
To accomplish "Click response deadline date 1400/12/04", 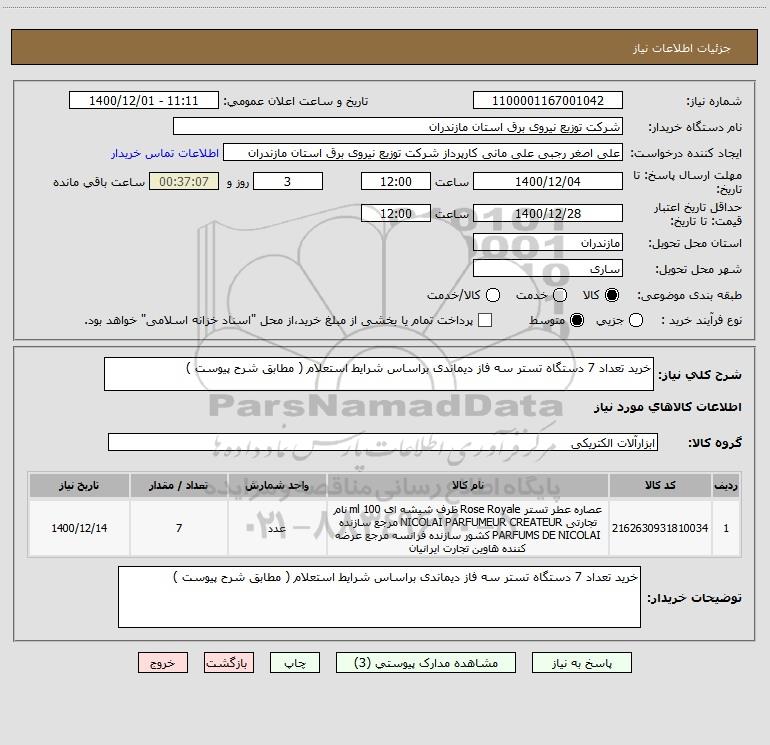I will coord(548,181).
